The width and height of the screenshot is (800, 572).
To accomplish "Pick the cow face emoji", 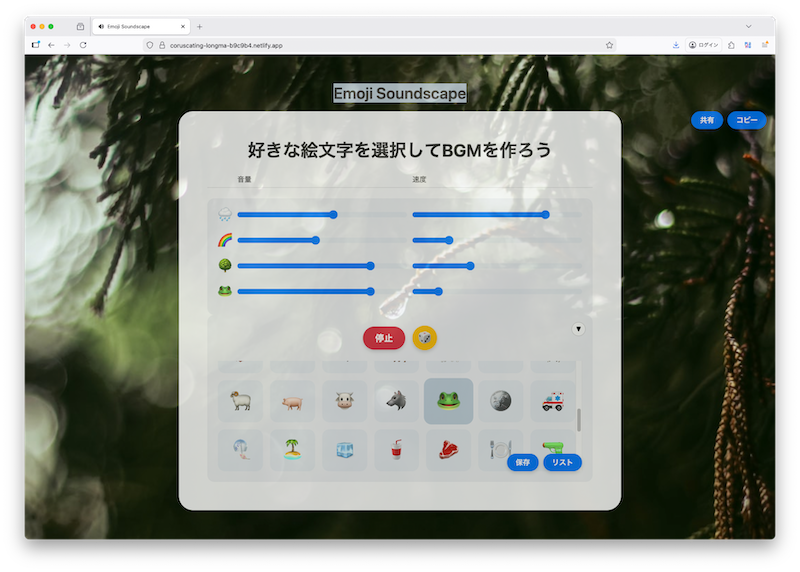I will click(x=344, y=401).
